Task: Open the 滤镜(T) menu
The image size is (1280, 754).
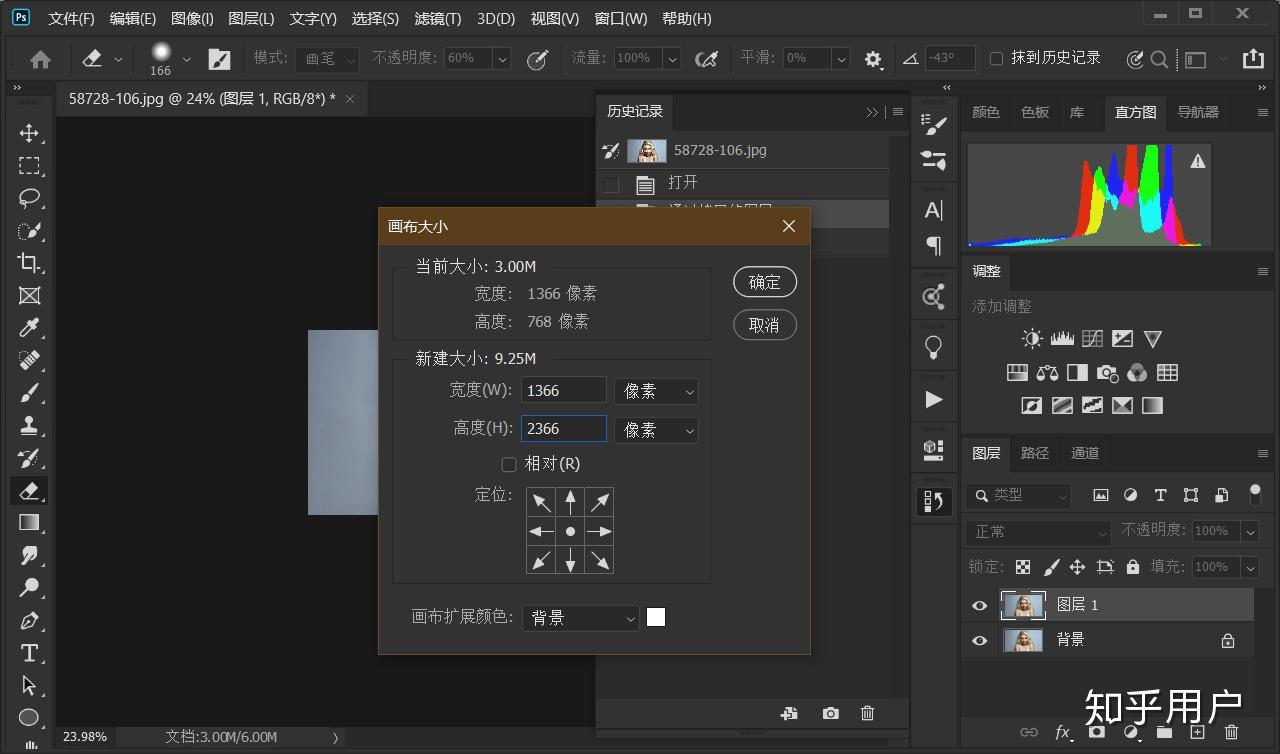Action: coord(437,19)
